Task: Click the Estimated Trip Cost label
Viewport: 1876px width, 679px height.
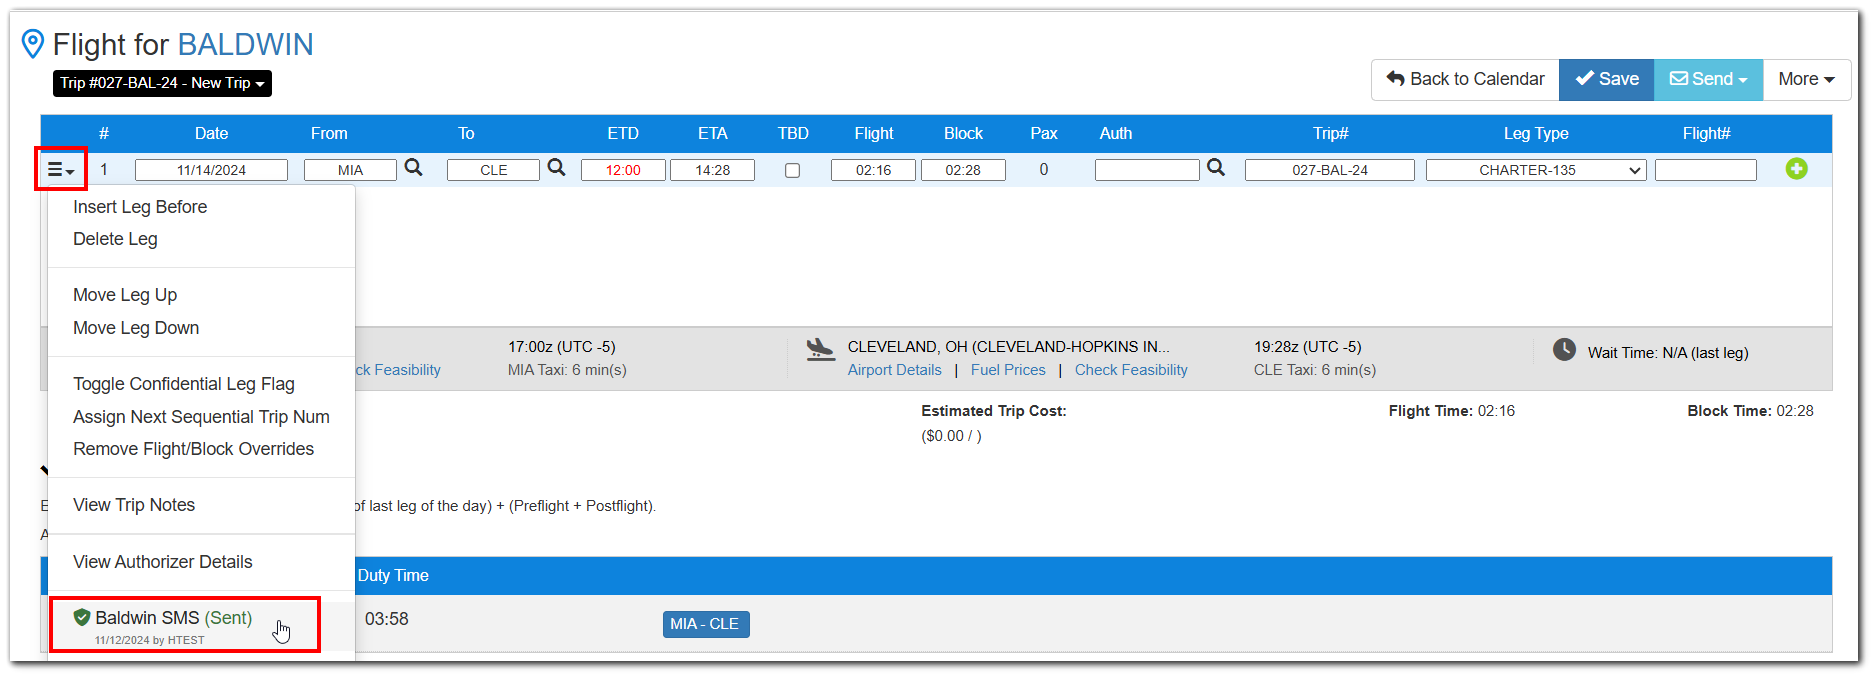Action: pyautogui.click(x=994, y=411)
